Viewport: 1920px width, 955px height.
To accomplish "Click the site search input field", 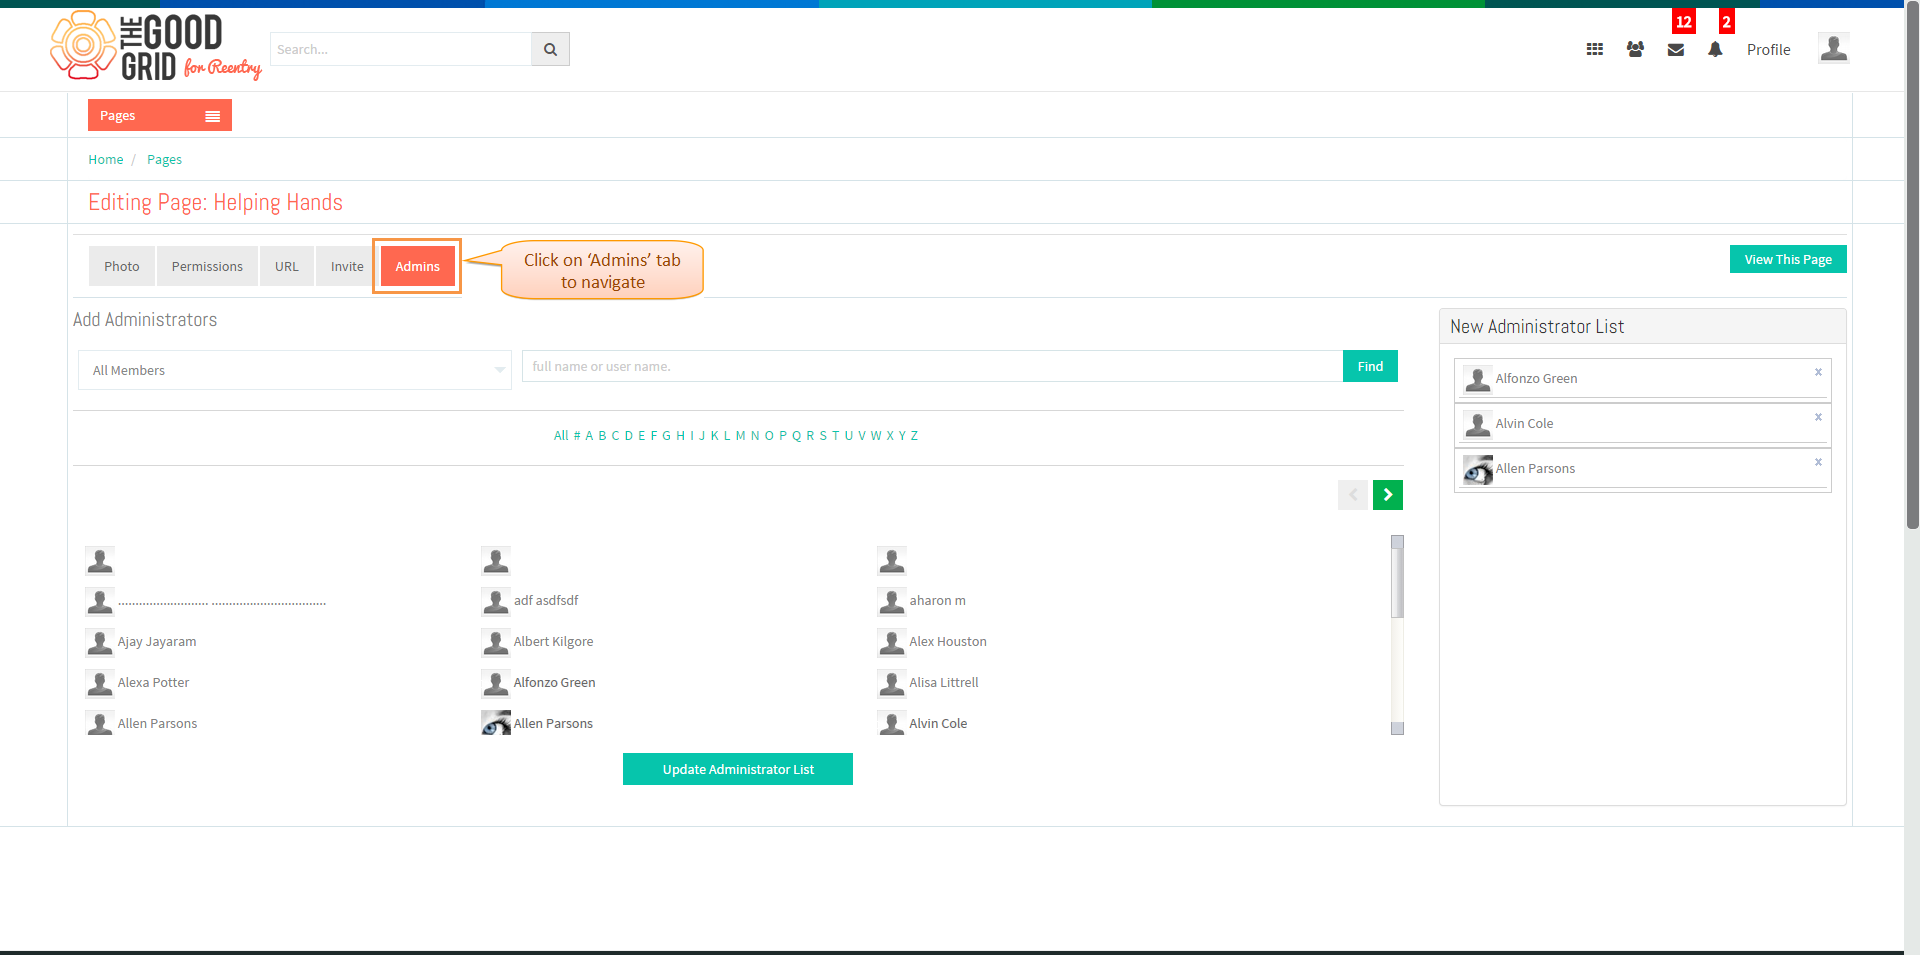I will tap(401, 49).
